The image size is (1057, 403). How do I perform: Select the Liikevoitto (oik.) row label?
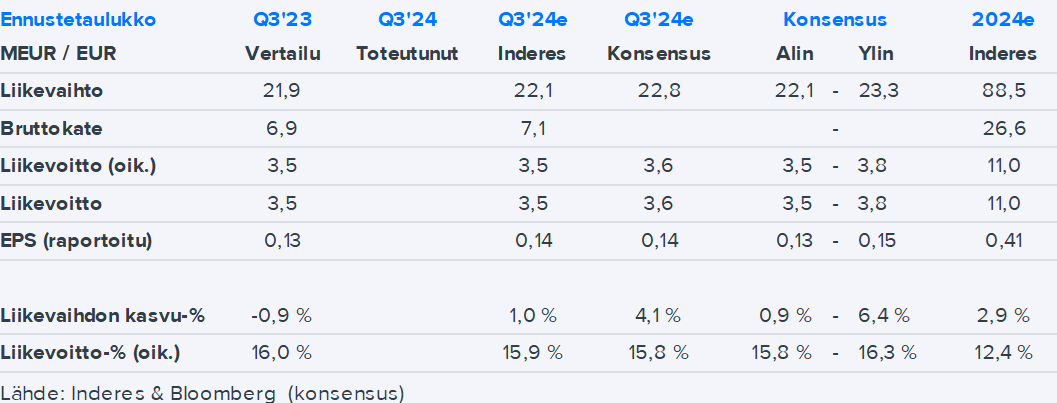79,166
